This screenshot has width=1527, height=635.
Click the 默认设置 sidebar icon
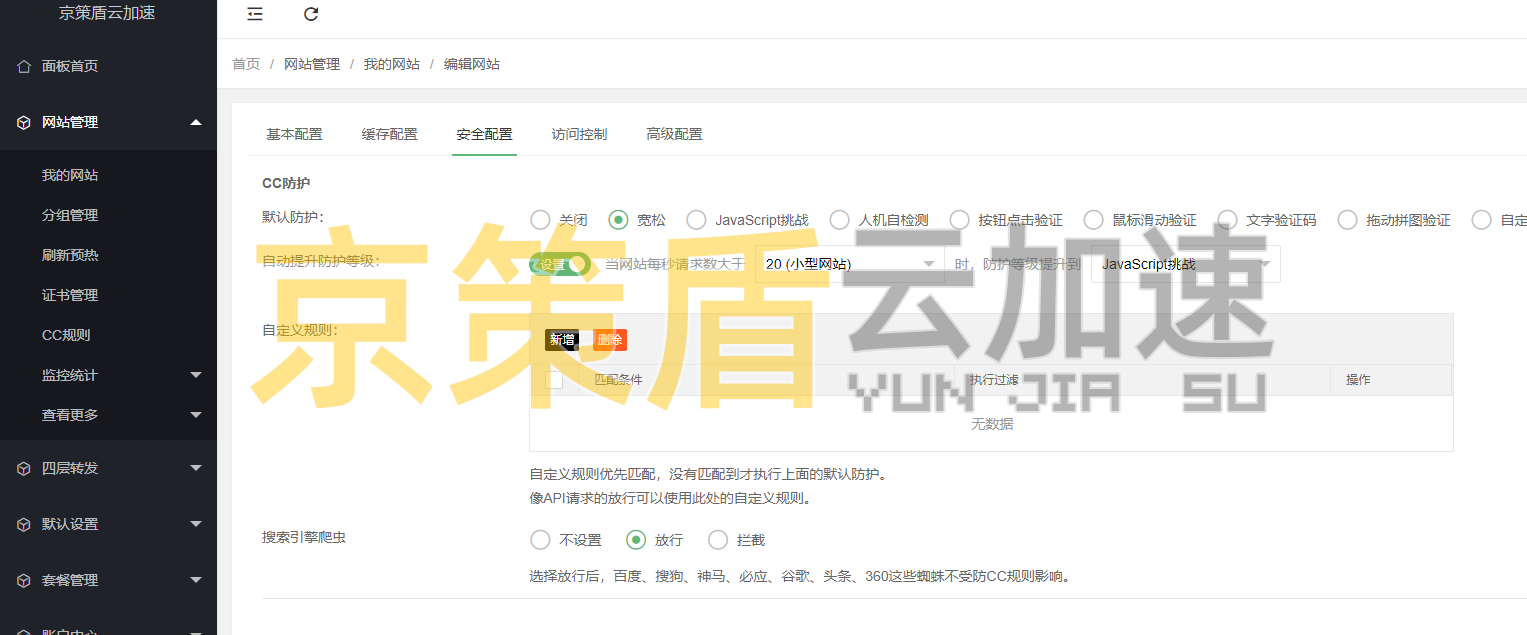point(22,523)
